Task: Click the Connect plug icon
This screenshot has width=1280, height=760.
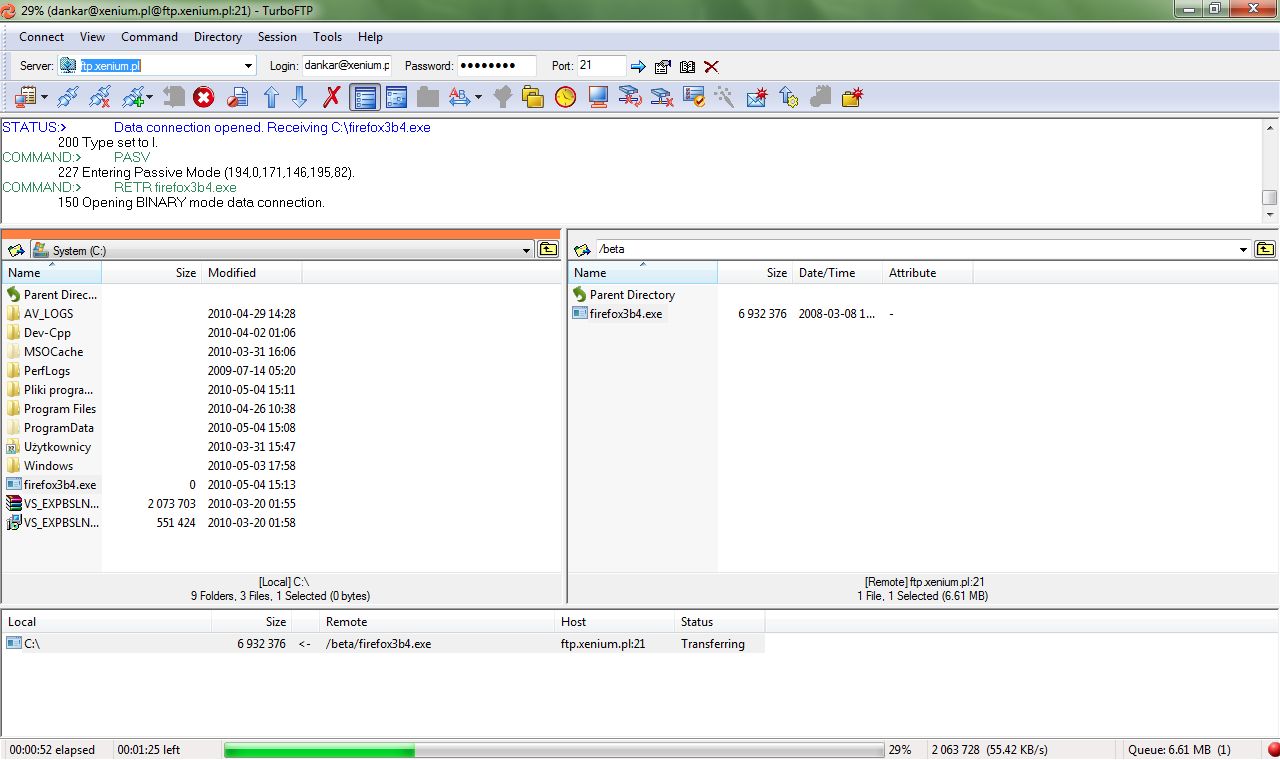Action: pyautogui.click(x=67, y=97)
